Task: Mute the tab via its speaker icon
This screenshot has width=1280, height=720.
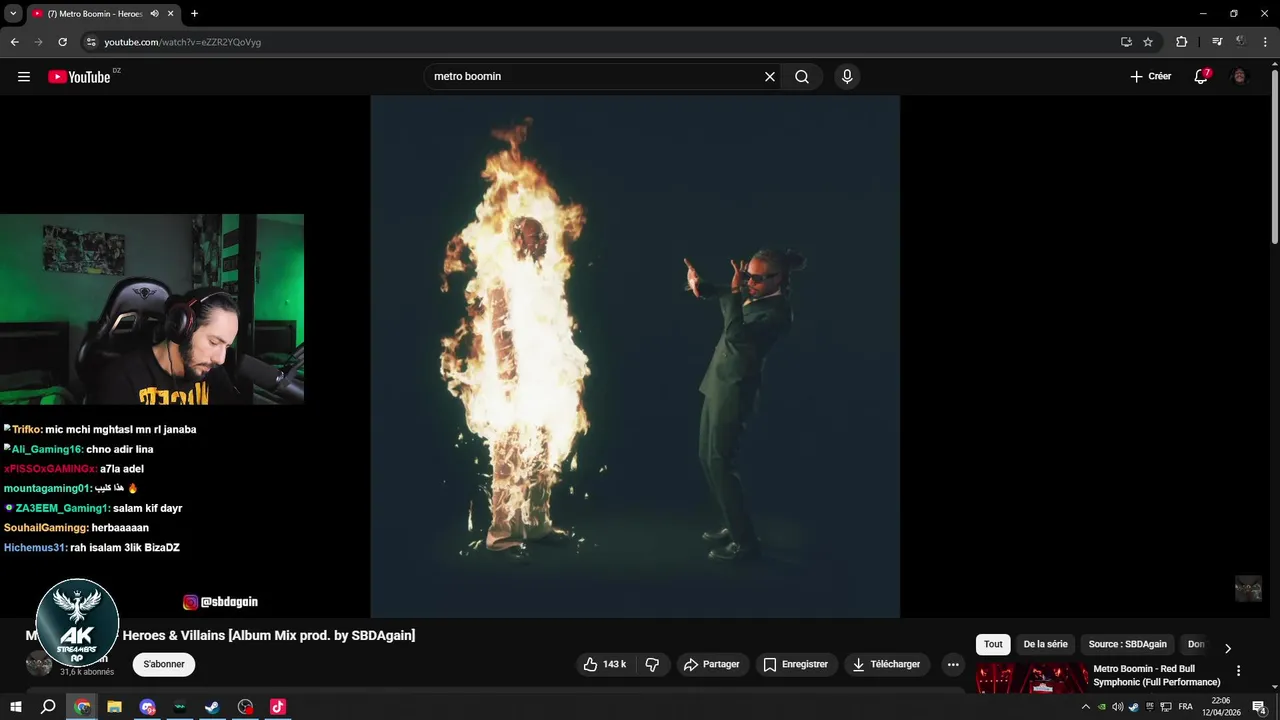Action: coord(154,14)
